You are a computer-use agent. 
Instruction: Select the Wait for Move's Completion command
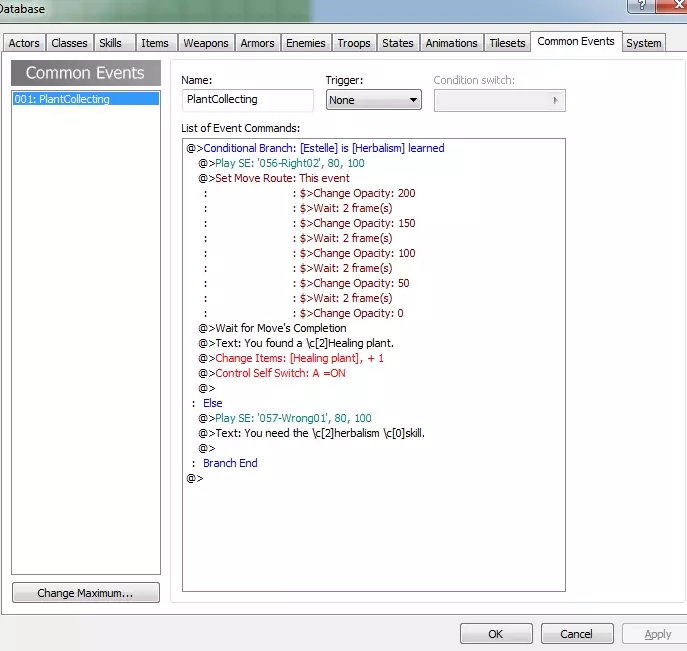tap(272, 328)
